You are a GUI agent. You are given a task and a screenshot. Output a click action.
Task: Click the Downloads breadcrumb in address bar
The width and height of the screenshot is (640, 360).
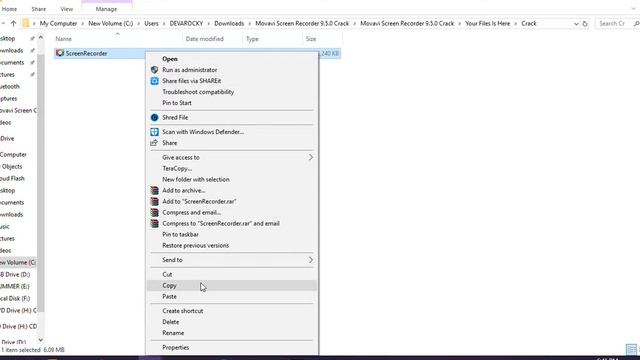click(229, 24)
